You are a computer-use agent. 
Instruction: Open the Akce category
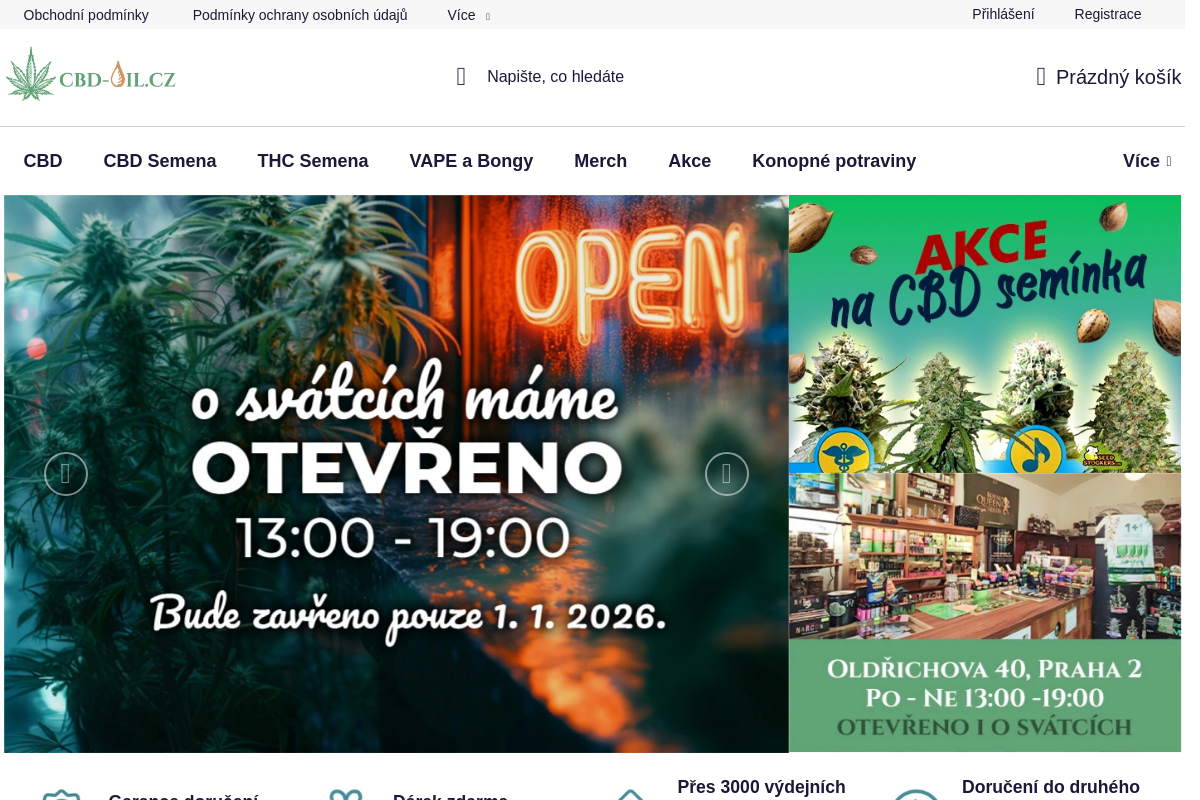pos(689,161)
